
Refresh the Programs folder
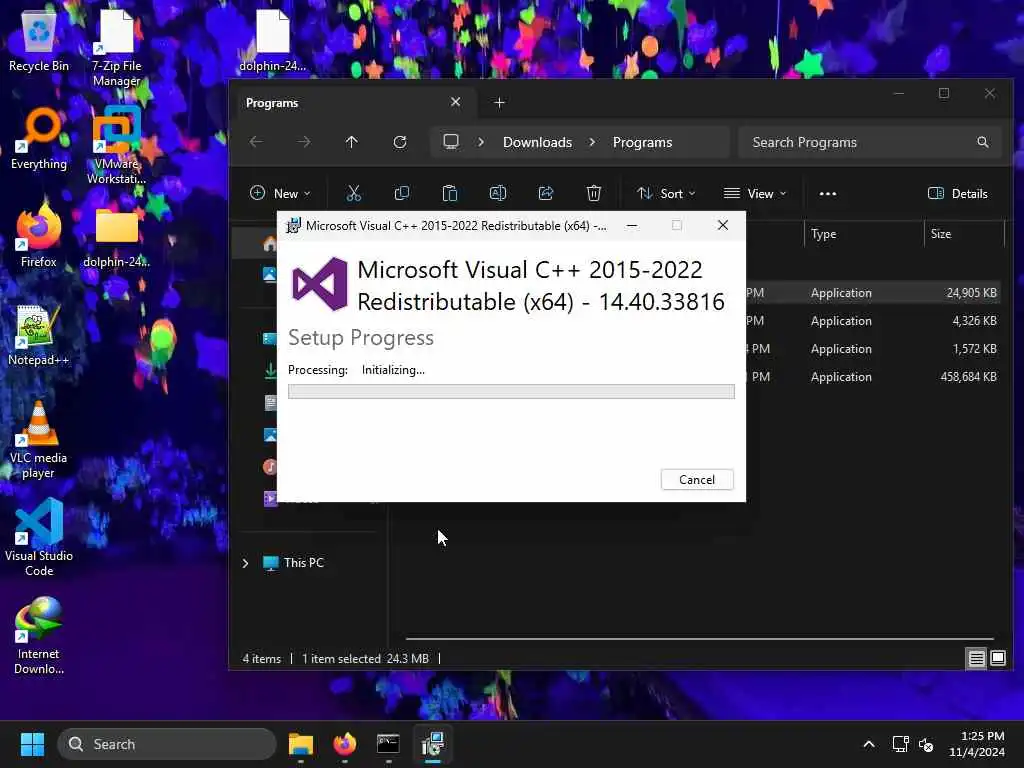pos(400,142)
